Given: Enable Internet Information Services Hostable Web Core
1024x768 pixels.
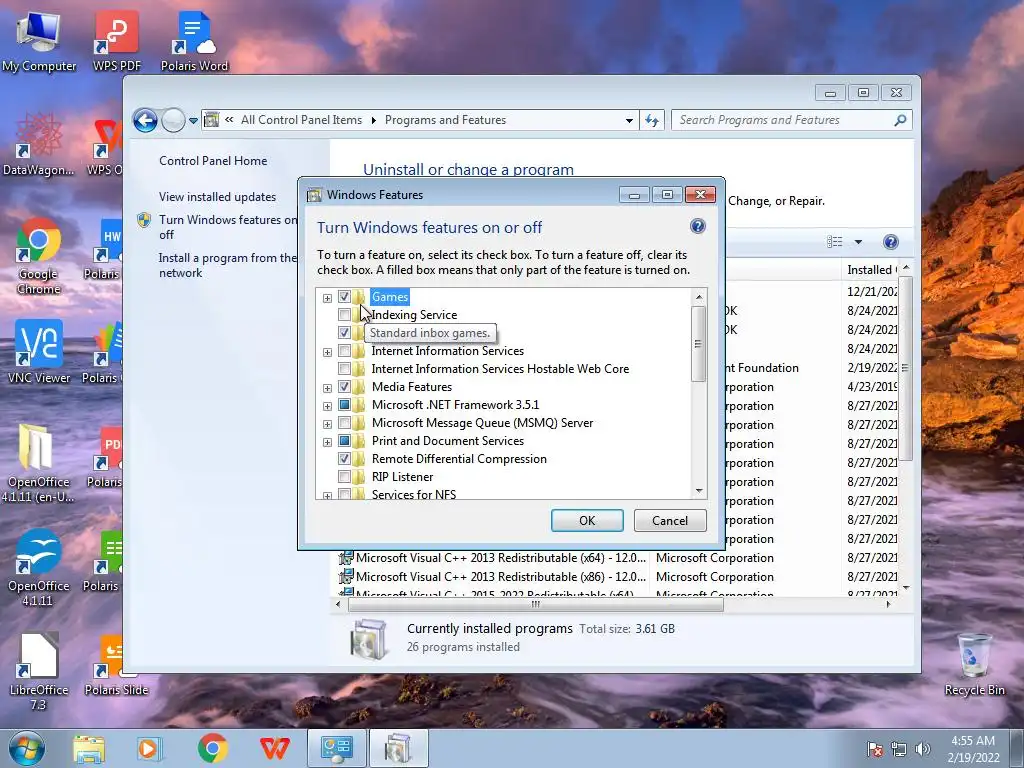Looking at the screenshot, I should 344,369.
